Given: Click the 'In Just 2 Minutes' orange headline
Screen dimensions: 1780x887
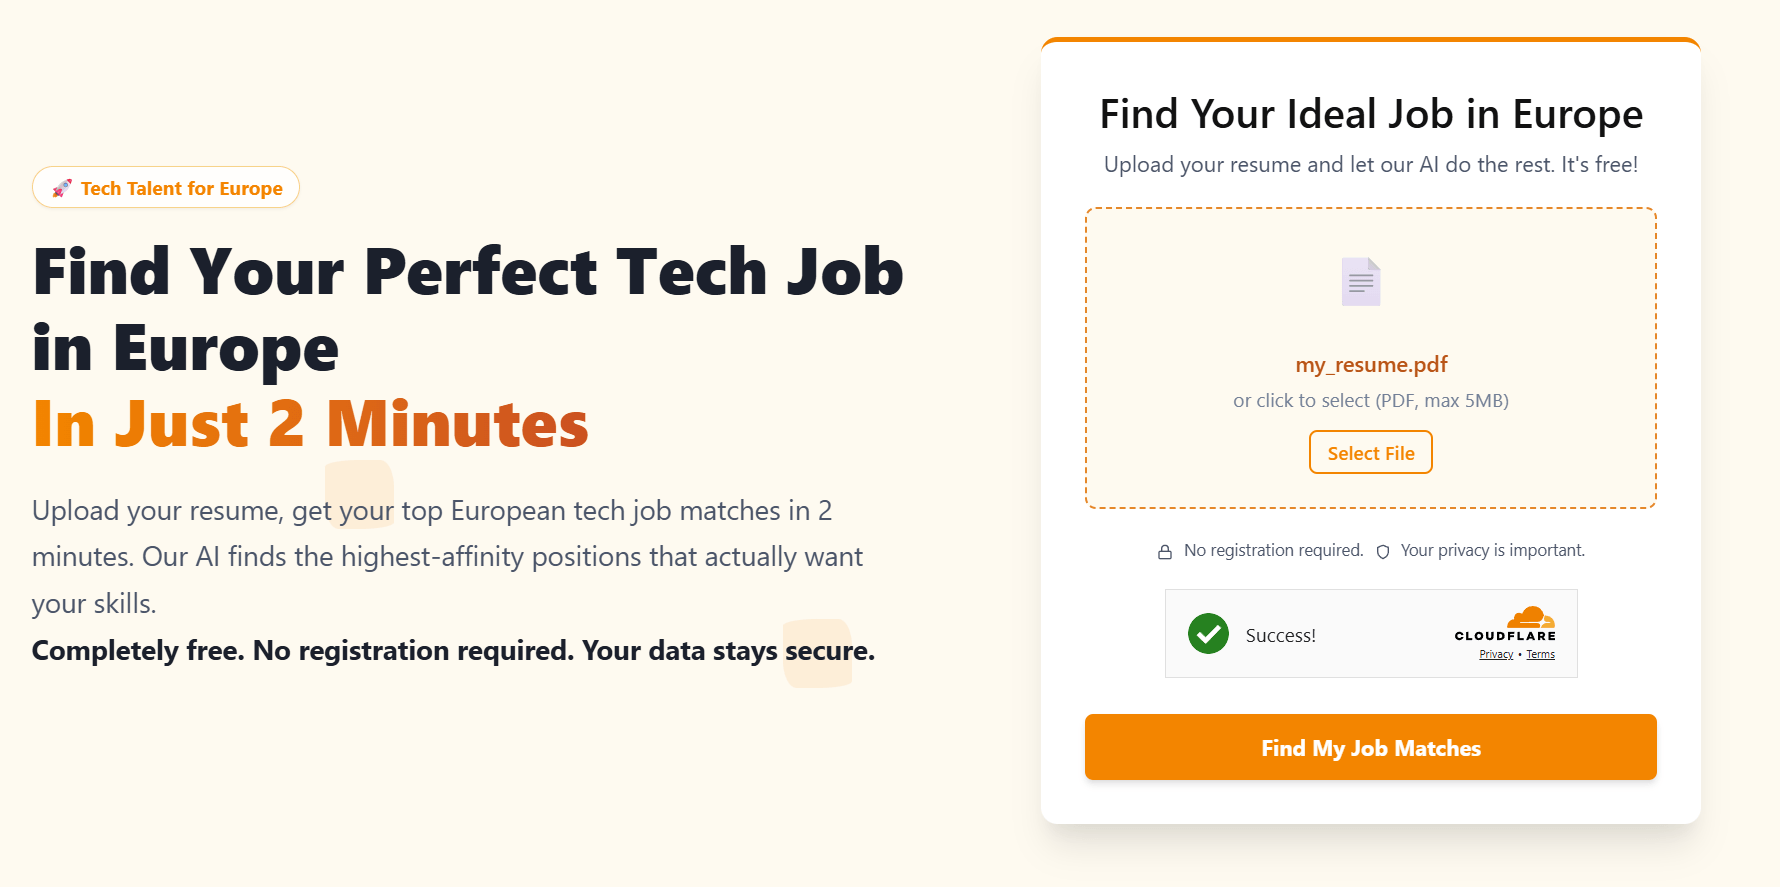Looking at the screenshot, I should tap(311, 424).
